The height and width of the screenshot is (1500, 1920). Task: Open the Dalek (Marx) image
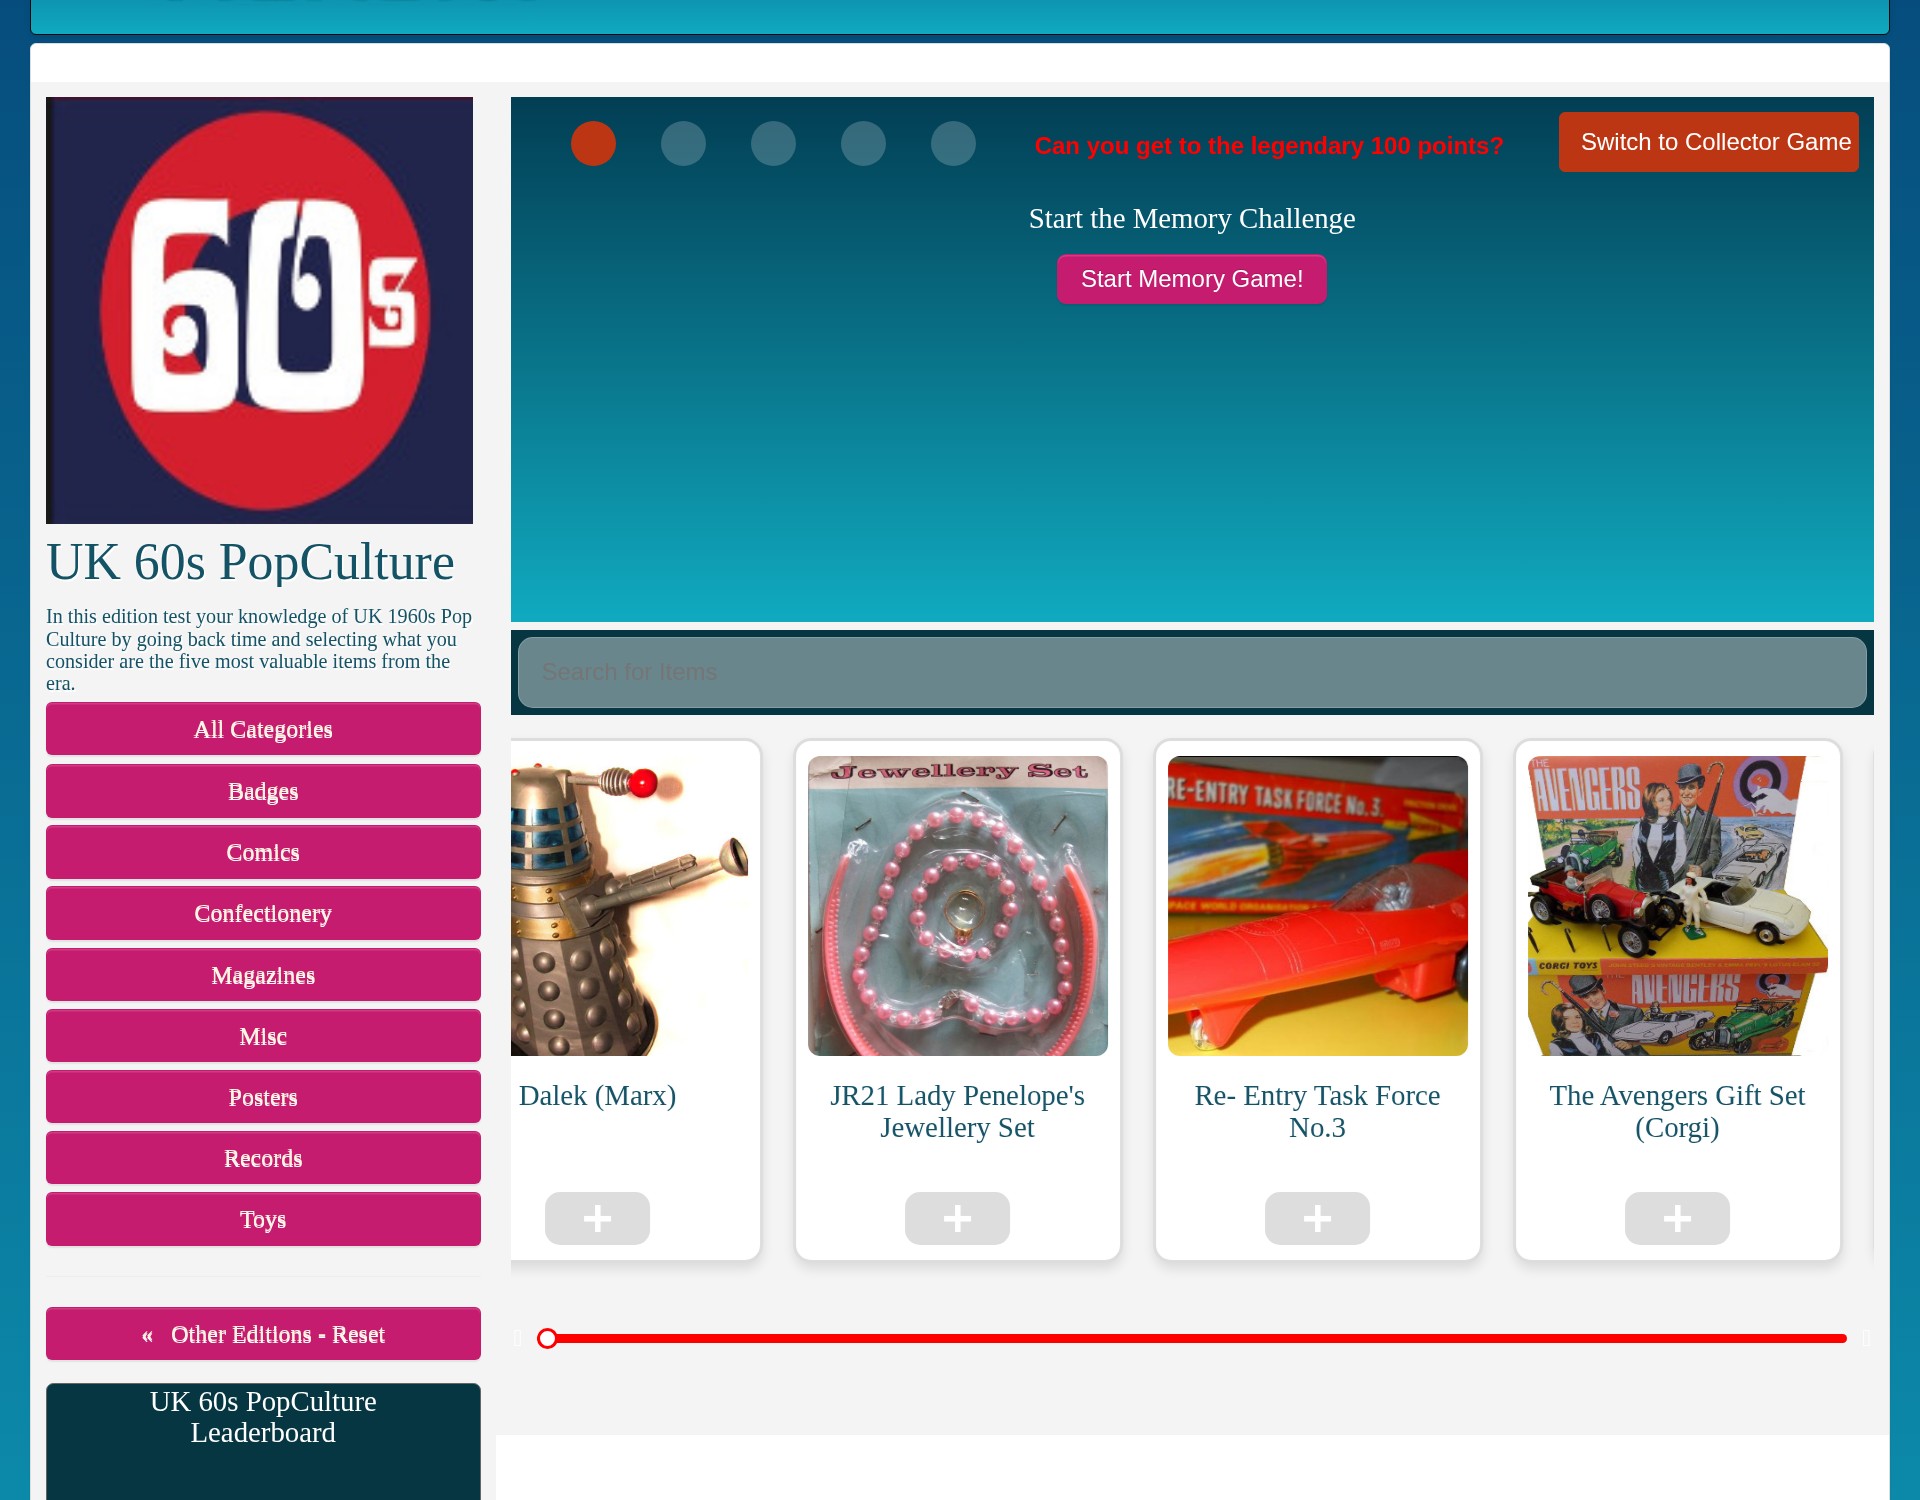629,906
